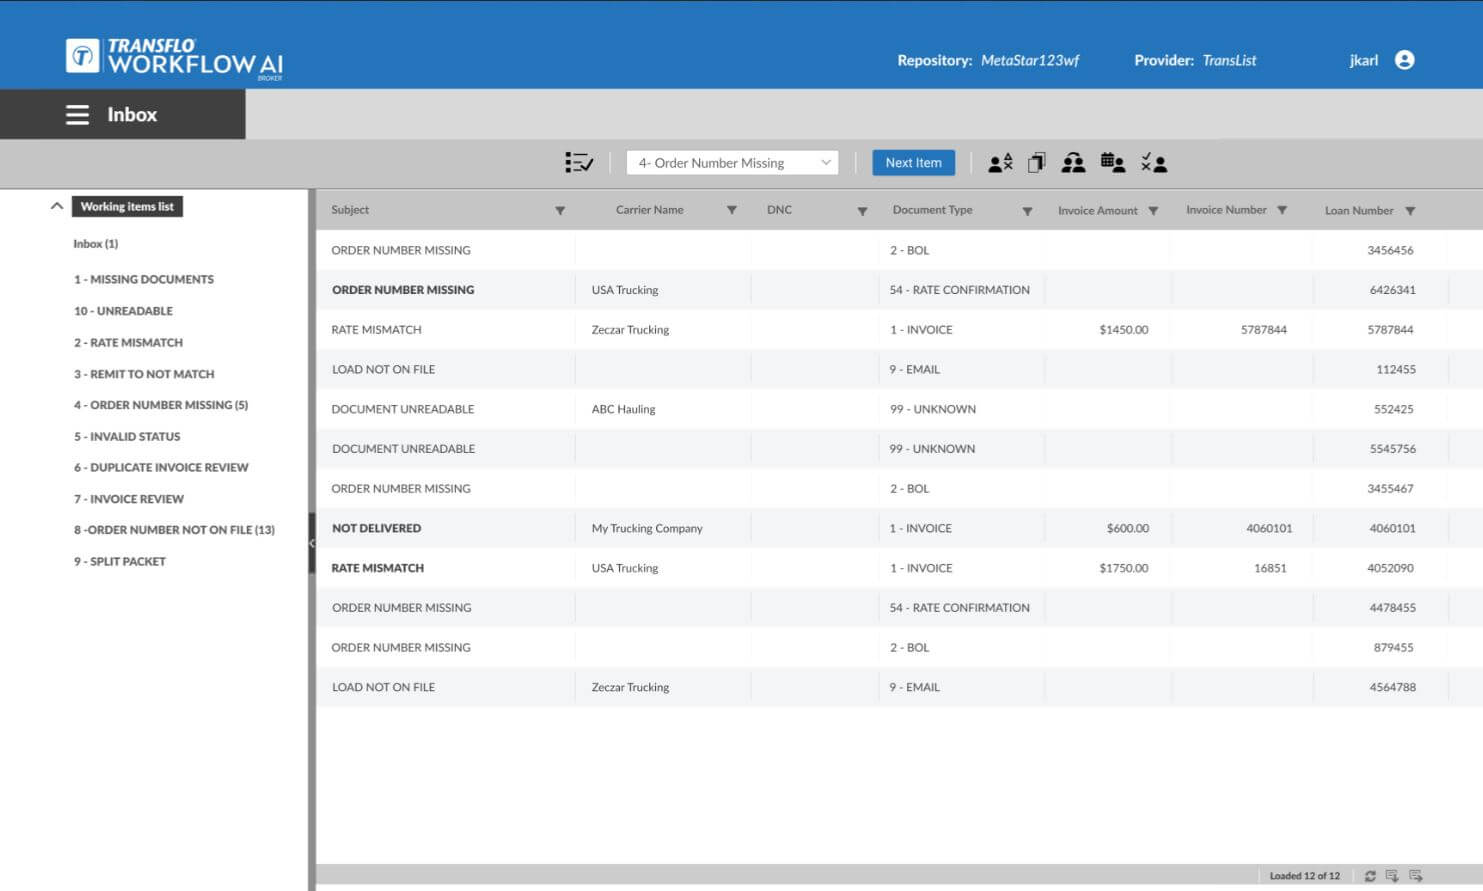Screen dimensions: 1483x891
Task: Click the $1750.00 invoice amount cell
Action: [x=1123, y=568]
